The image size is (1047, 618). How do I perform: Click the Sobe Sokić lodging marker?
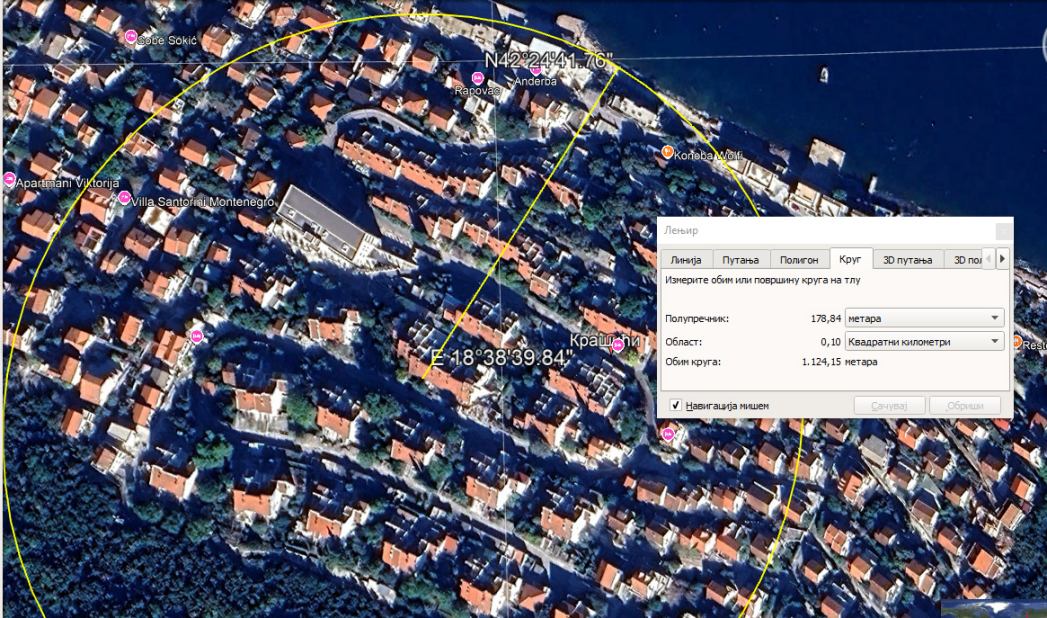(131, 37)
